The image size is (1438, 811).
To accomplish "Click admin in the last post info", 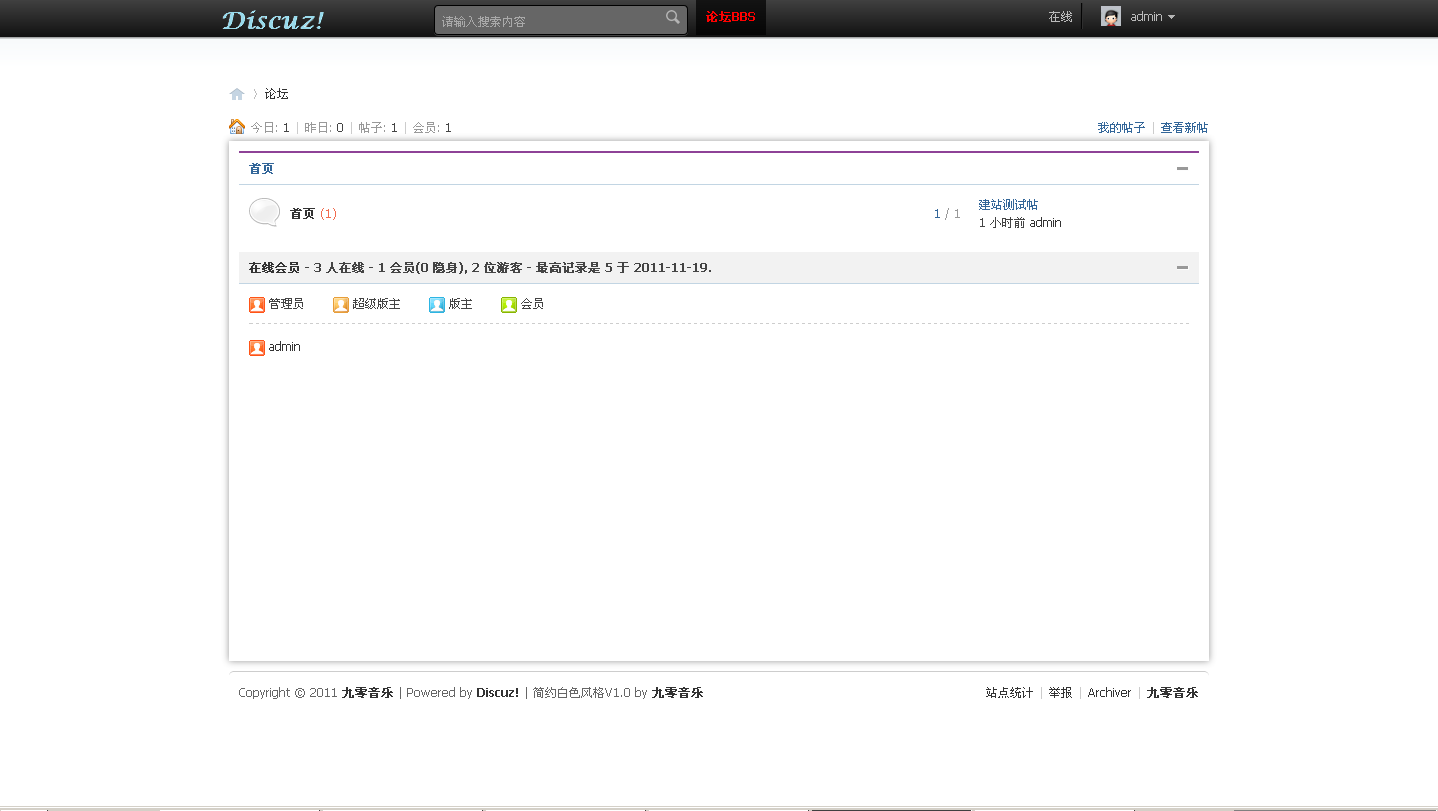I will pyautogui.click(x=1045, y=223).
